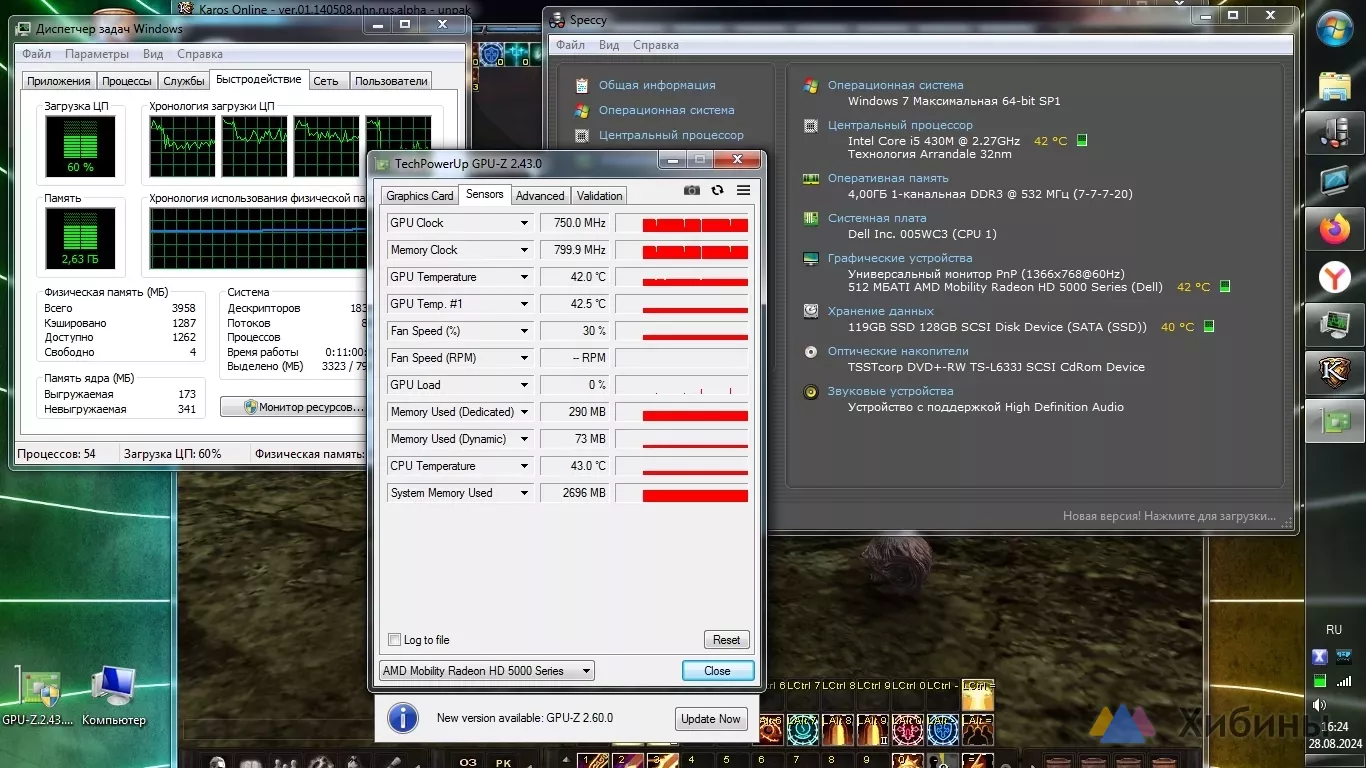1366x768 pixels.
Task: Click the Центральный процессор sidebar icon in Speccy
Action: [x=582, y=136]
